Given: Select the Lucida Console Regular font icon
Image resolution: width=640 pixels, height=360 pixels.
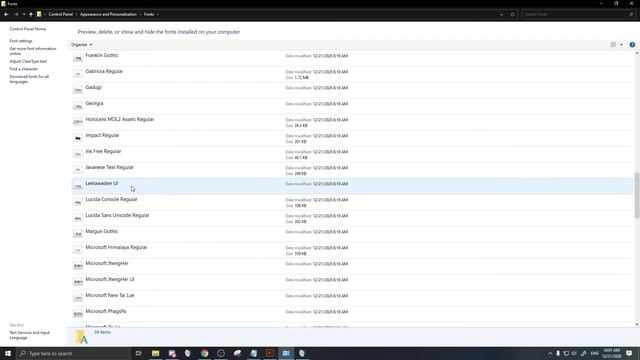Looking at the screenshot, I should tap(78, 202).
